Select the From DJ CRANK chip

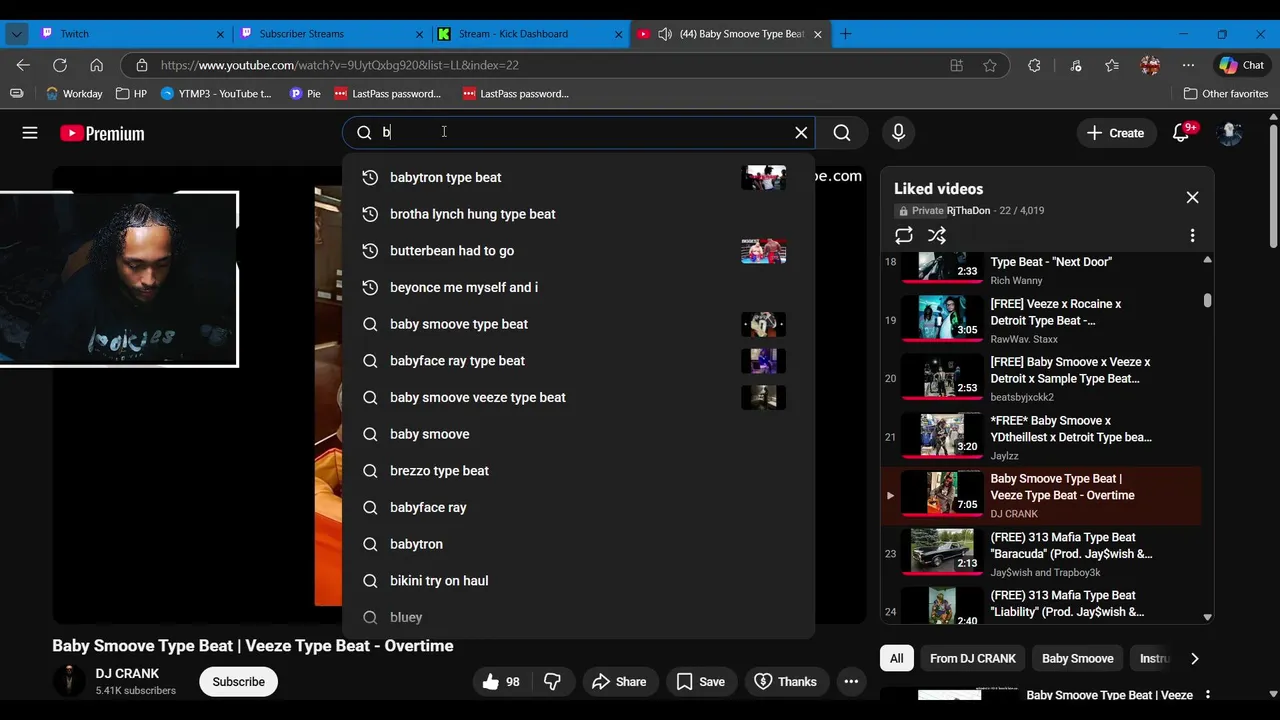pos(972,658)
